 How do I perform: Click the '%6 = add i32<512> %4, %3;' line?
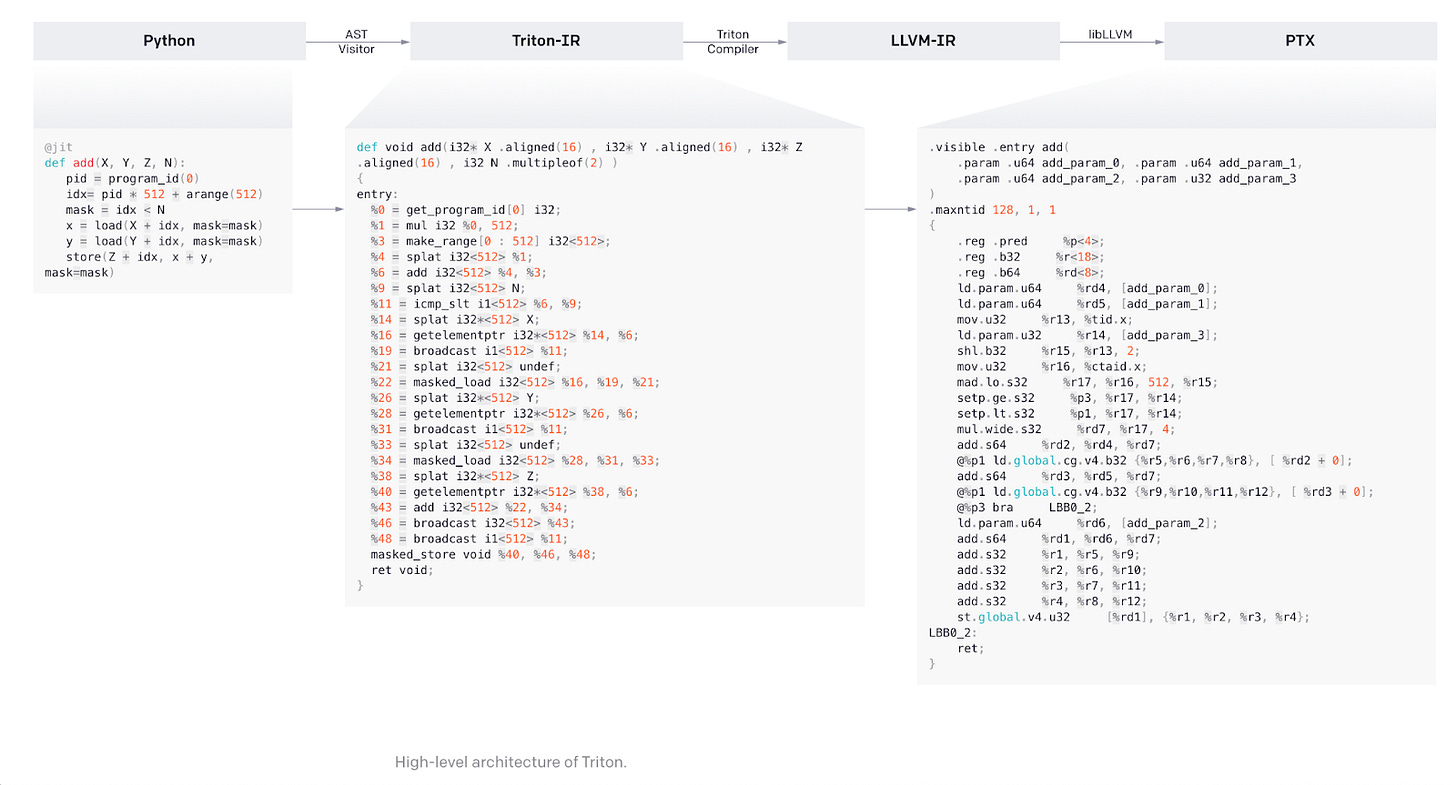pos(459,272)
